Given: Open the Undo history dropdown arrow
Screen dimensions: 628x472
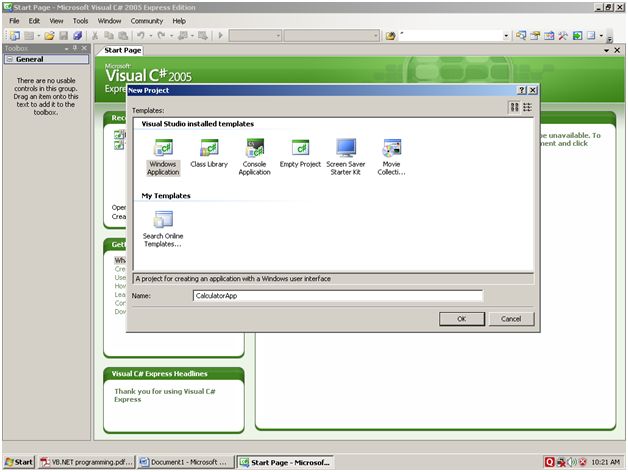Looking at the screenshot, I should 151,36.
